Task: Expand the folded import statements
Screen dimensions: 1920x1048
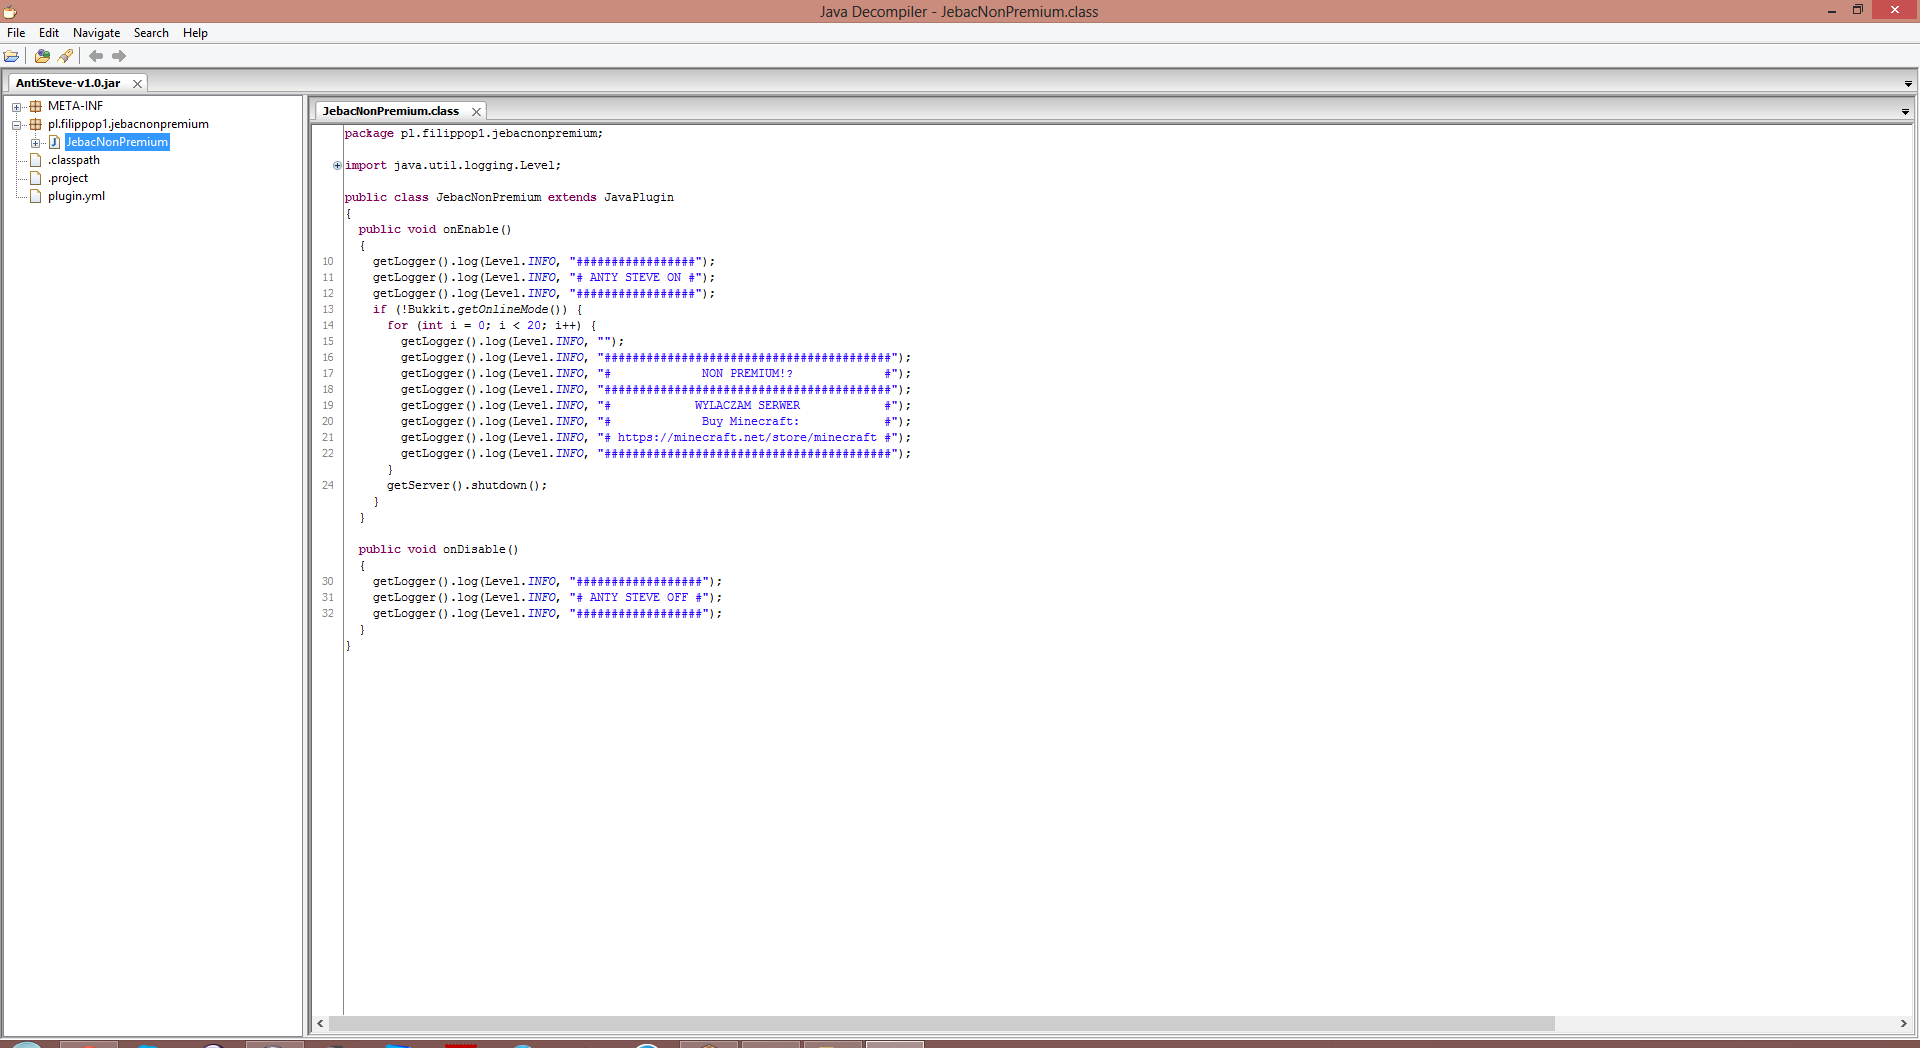Action: pyautogui.click(x=337, y=166)
